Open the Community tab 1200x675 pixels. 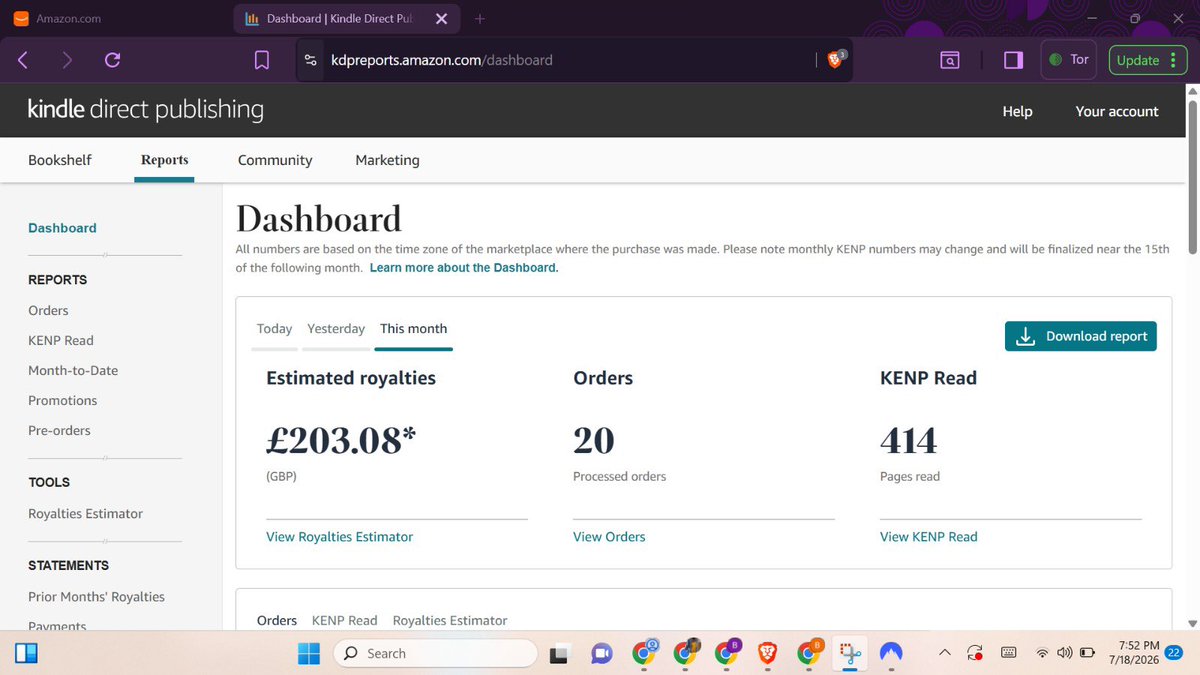pyautogui.click(x=275, y=160)
